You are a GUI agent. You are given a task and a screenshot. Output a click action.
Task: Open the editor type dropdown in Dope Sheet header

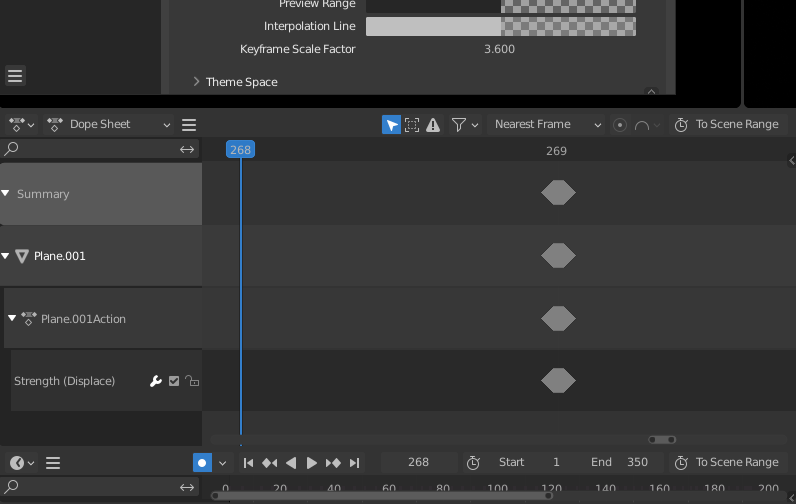point(21,124)
